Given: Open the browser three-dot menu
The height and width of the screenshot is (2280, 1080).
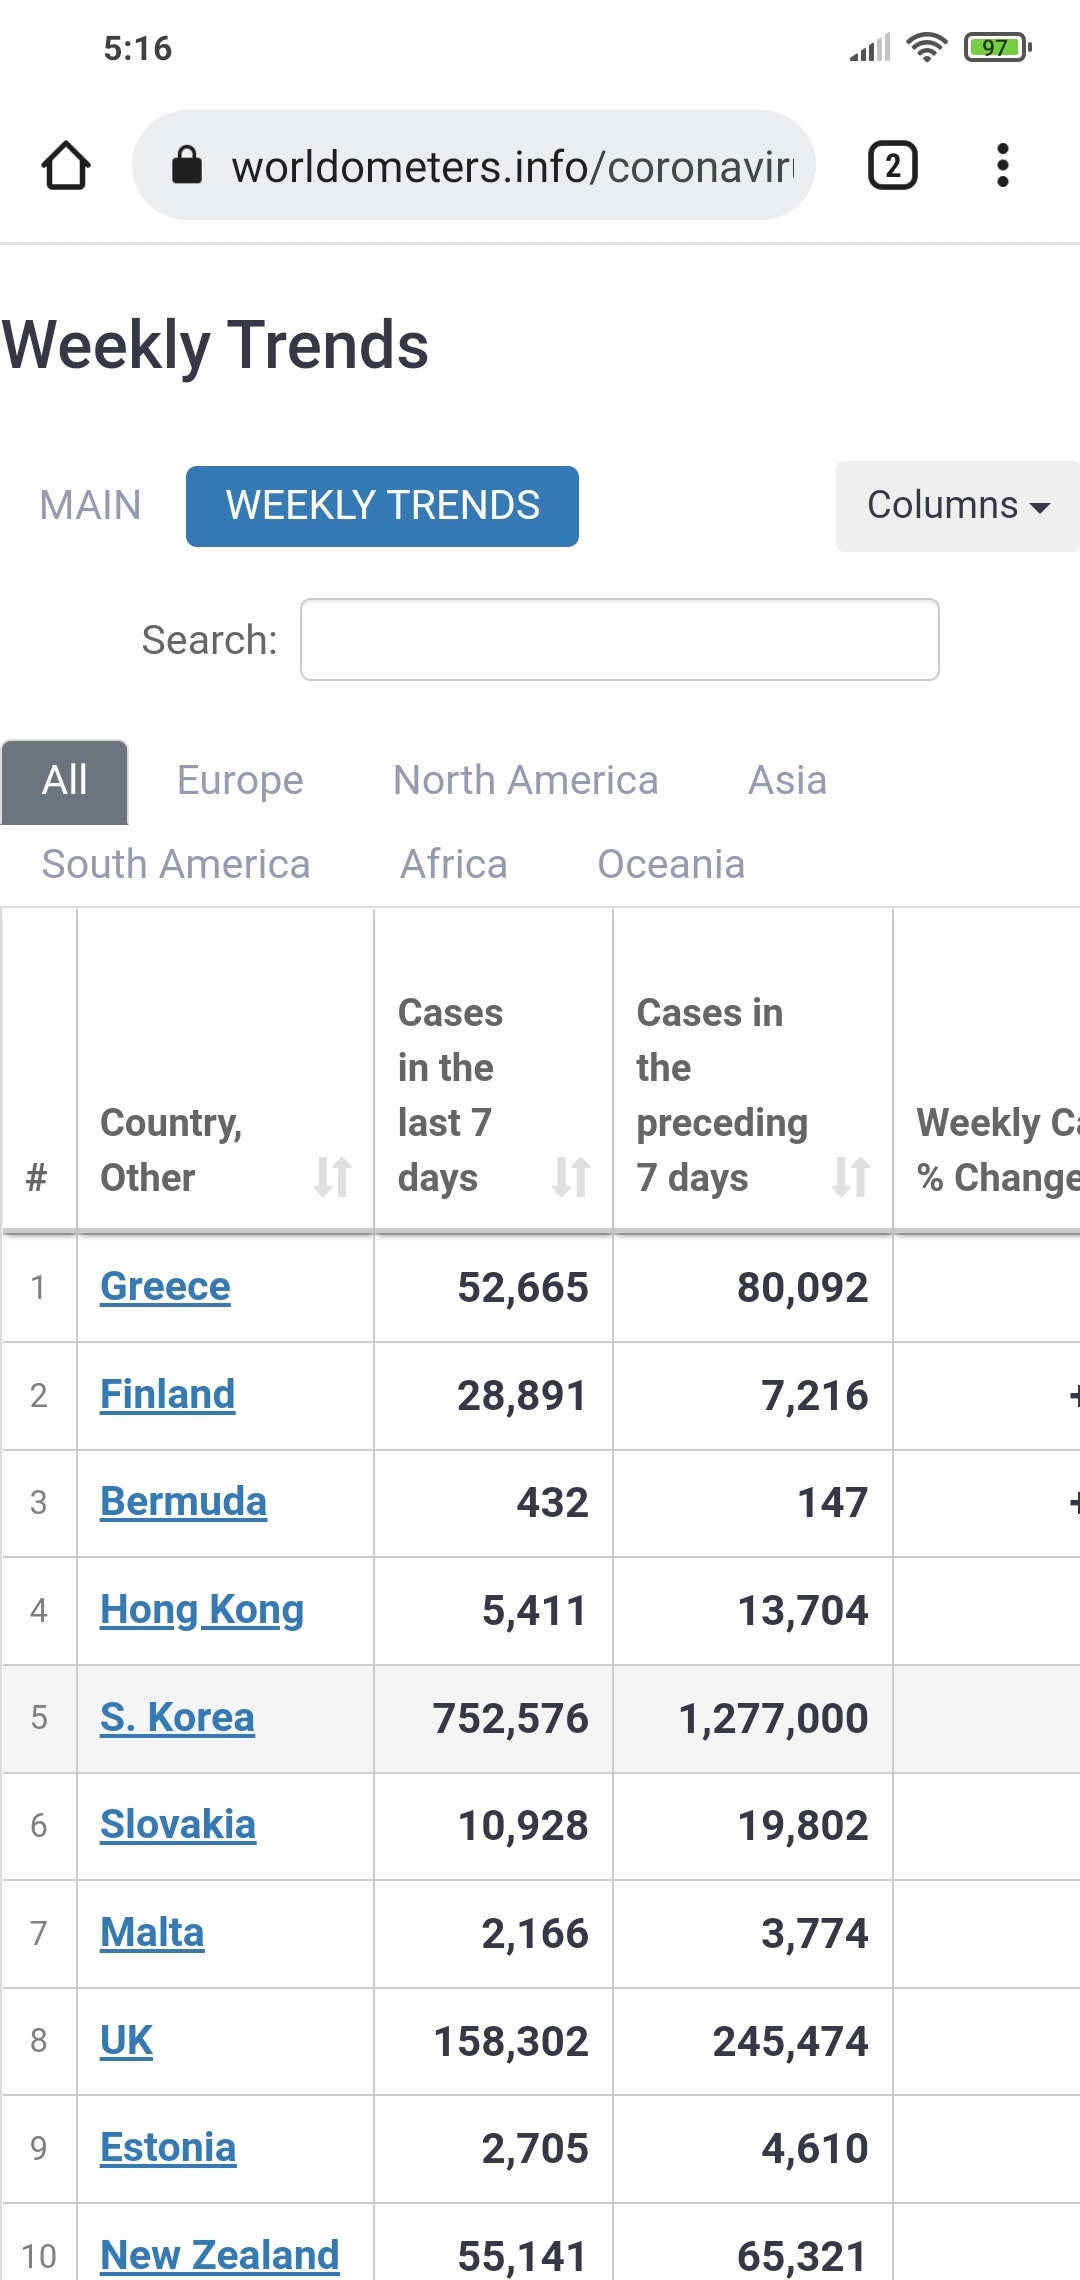Looking at the screenshot, I should pos(1002,165).
